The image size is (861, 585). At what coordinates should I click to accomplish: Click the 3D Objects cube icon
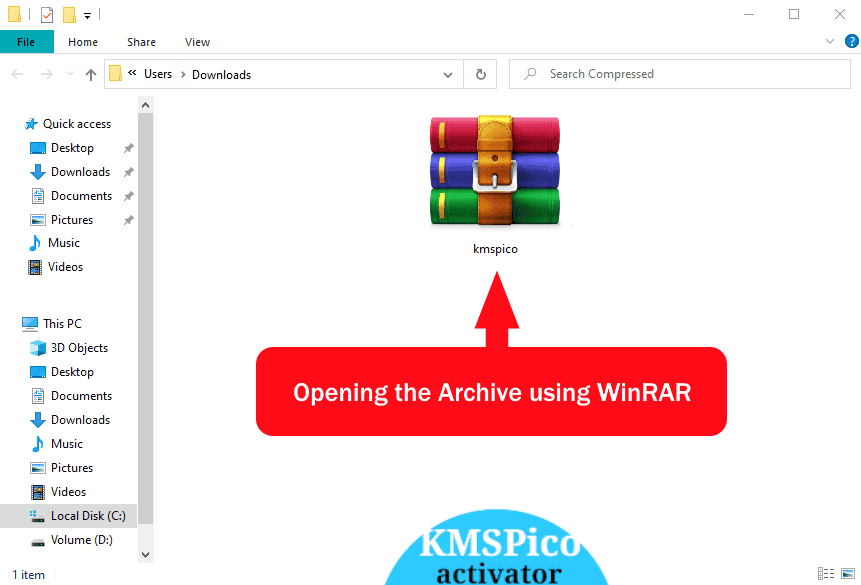tap(38, 348)
